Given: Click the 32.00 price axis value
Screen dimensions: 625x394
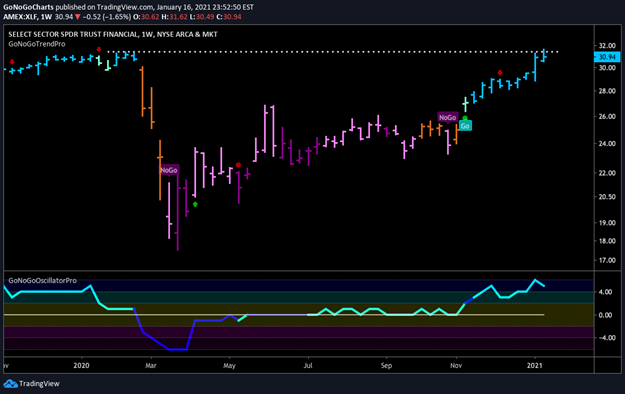Looking at the screenshot, I should pos(607,45).
